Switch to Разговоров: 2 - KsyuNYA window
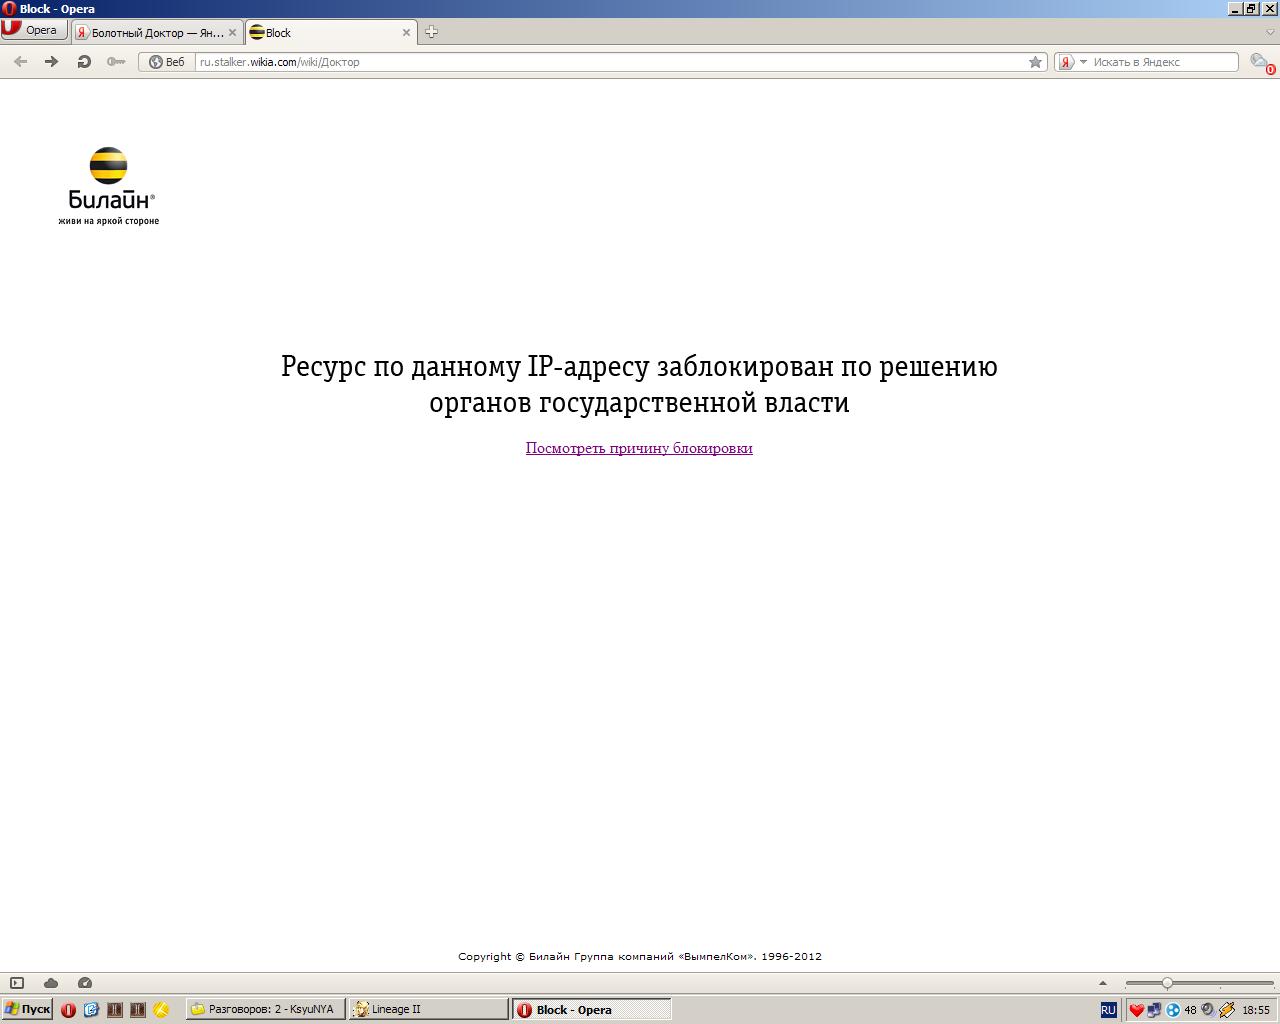The image size is (1280, 1024). tap(265, 1009)
